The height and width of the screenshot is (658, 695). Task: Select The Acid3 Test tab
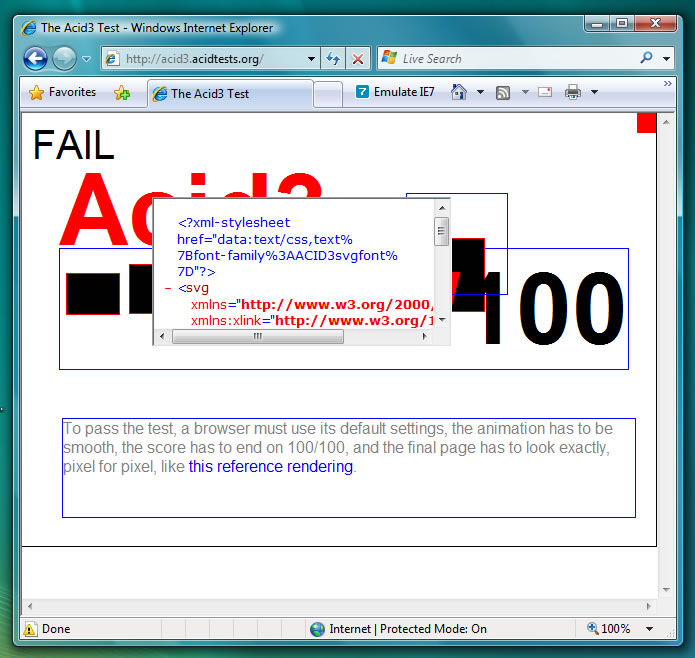pyautogui.click(x=230, y=94)
